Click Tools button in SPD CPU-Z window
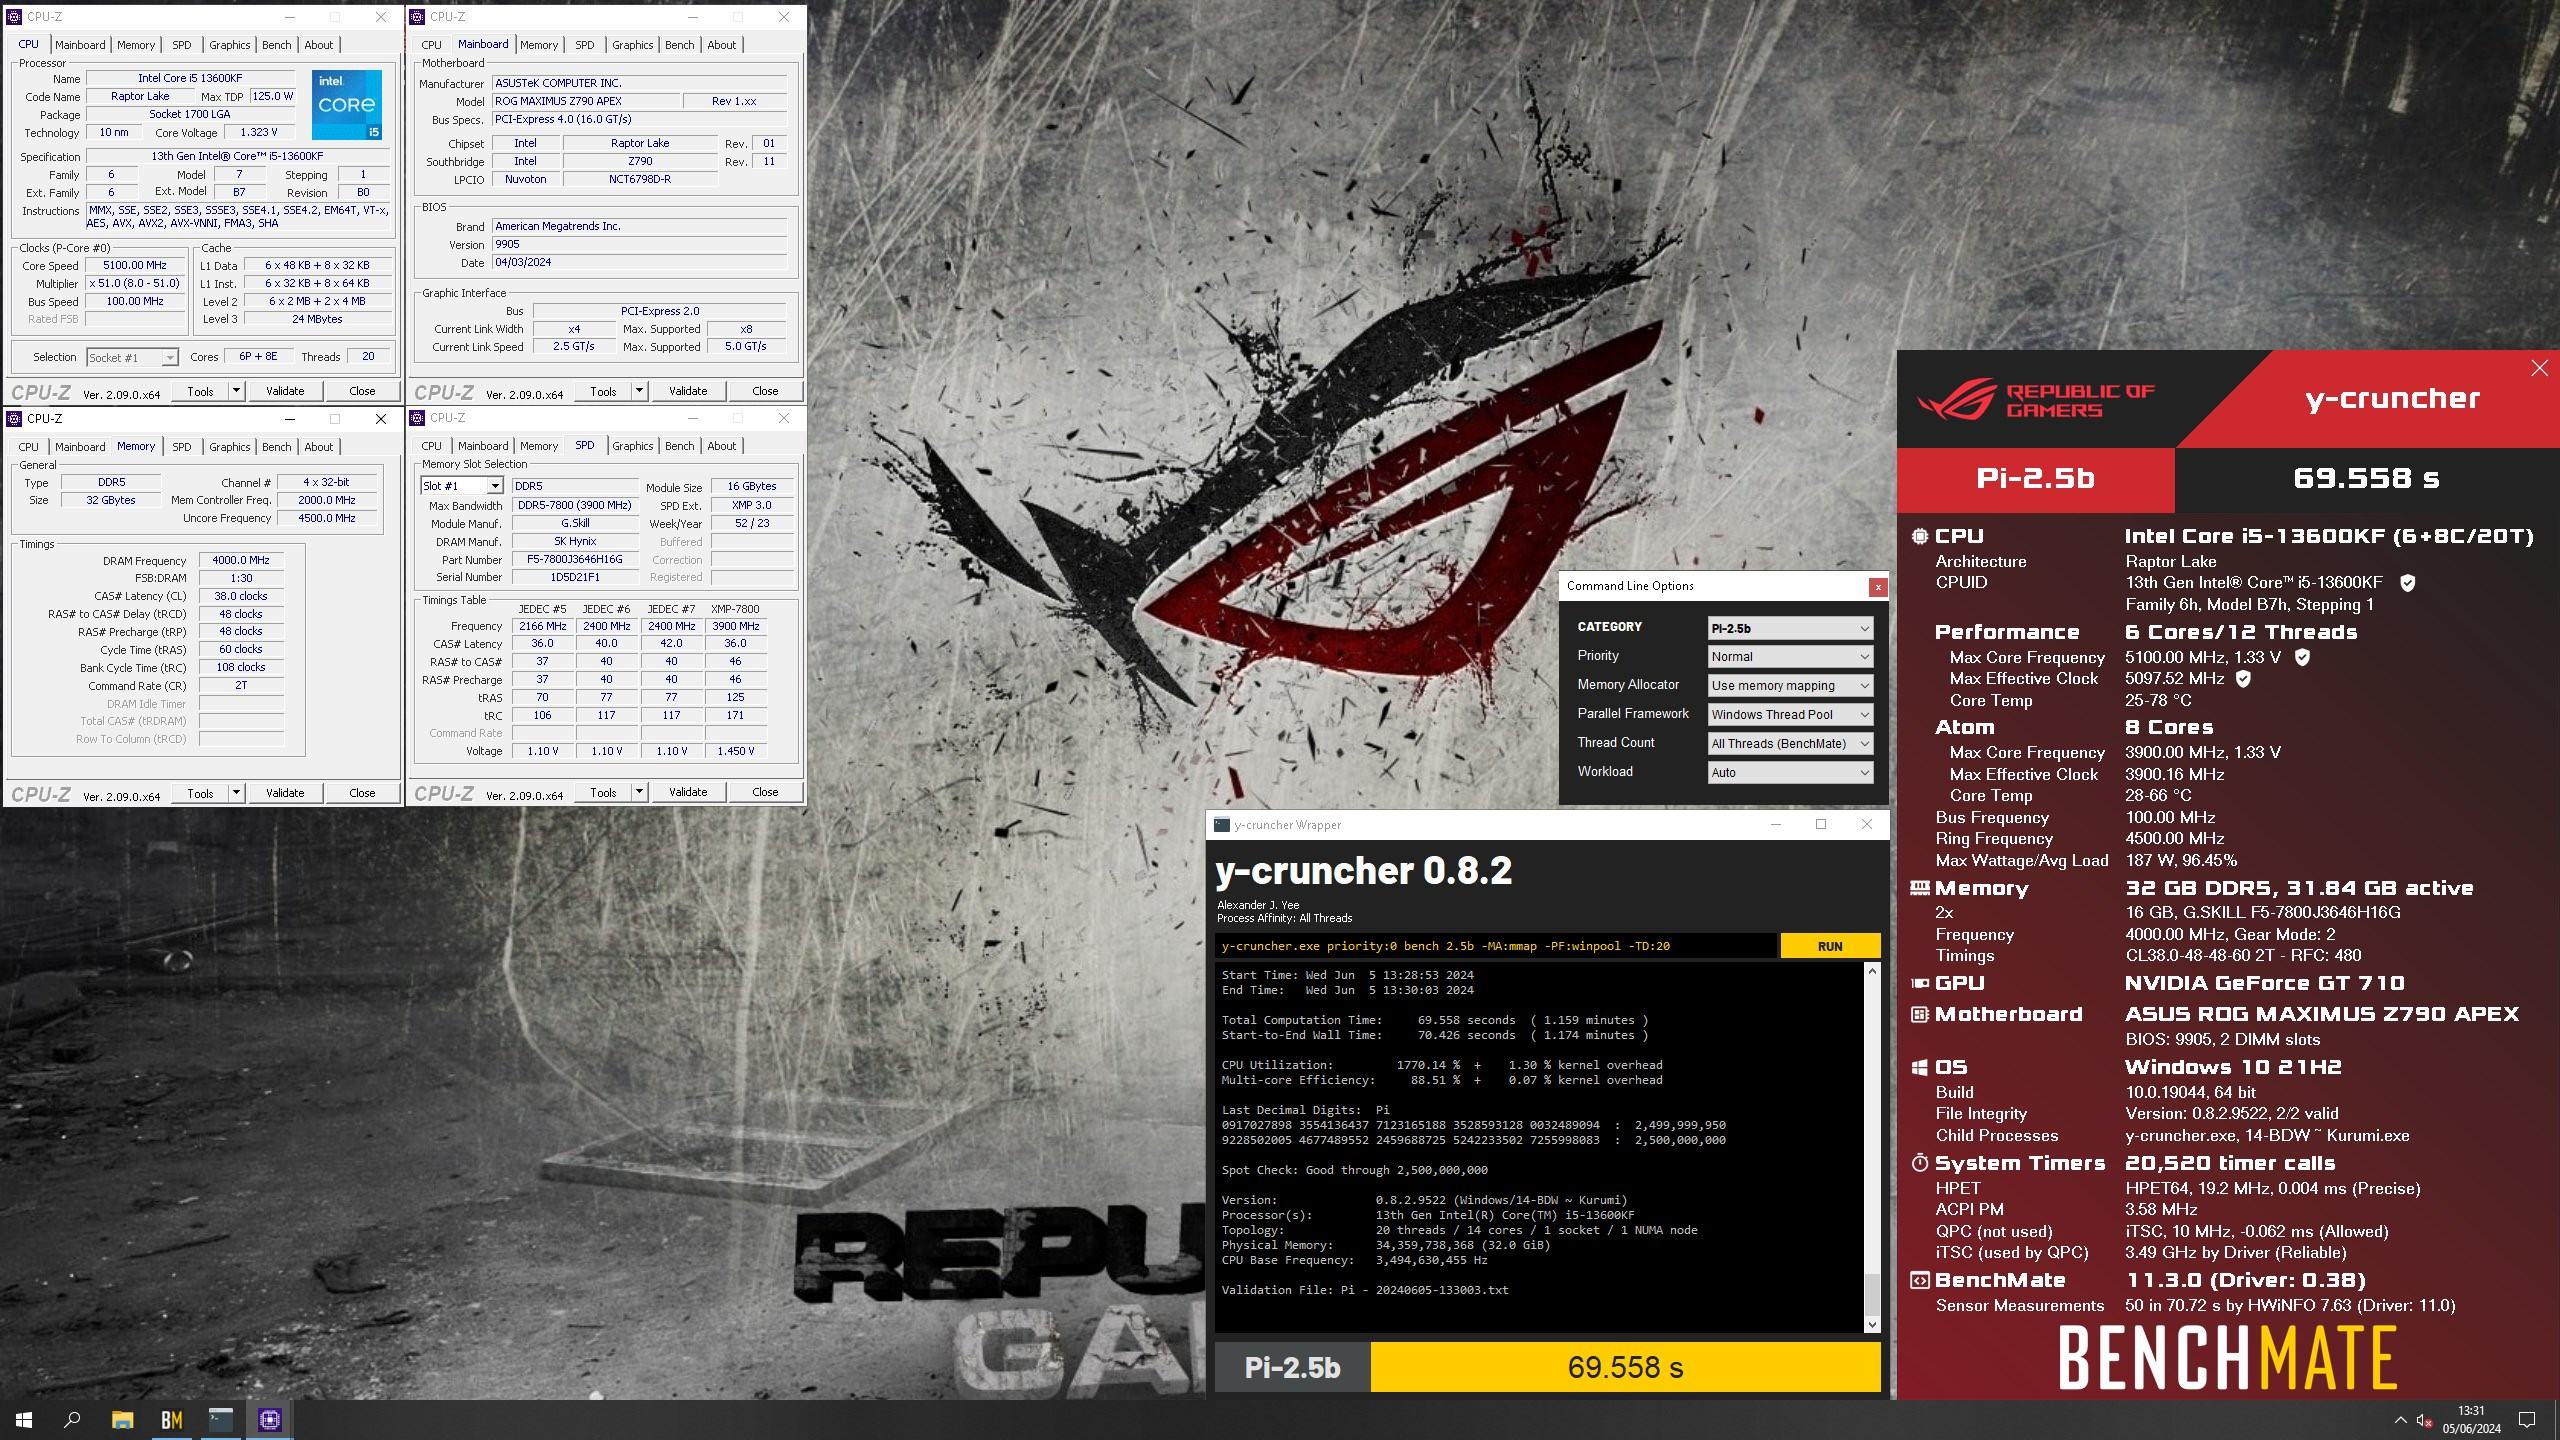The height and width of the screenshot is (1440, 2560). (x=603, y=792)
